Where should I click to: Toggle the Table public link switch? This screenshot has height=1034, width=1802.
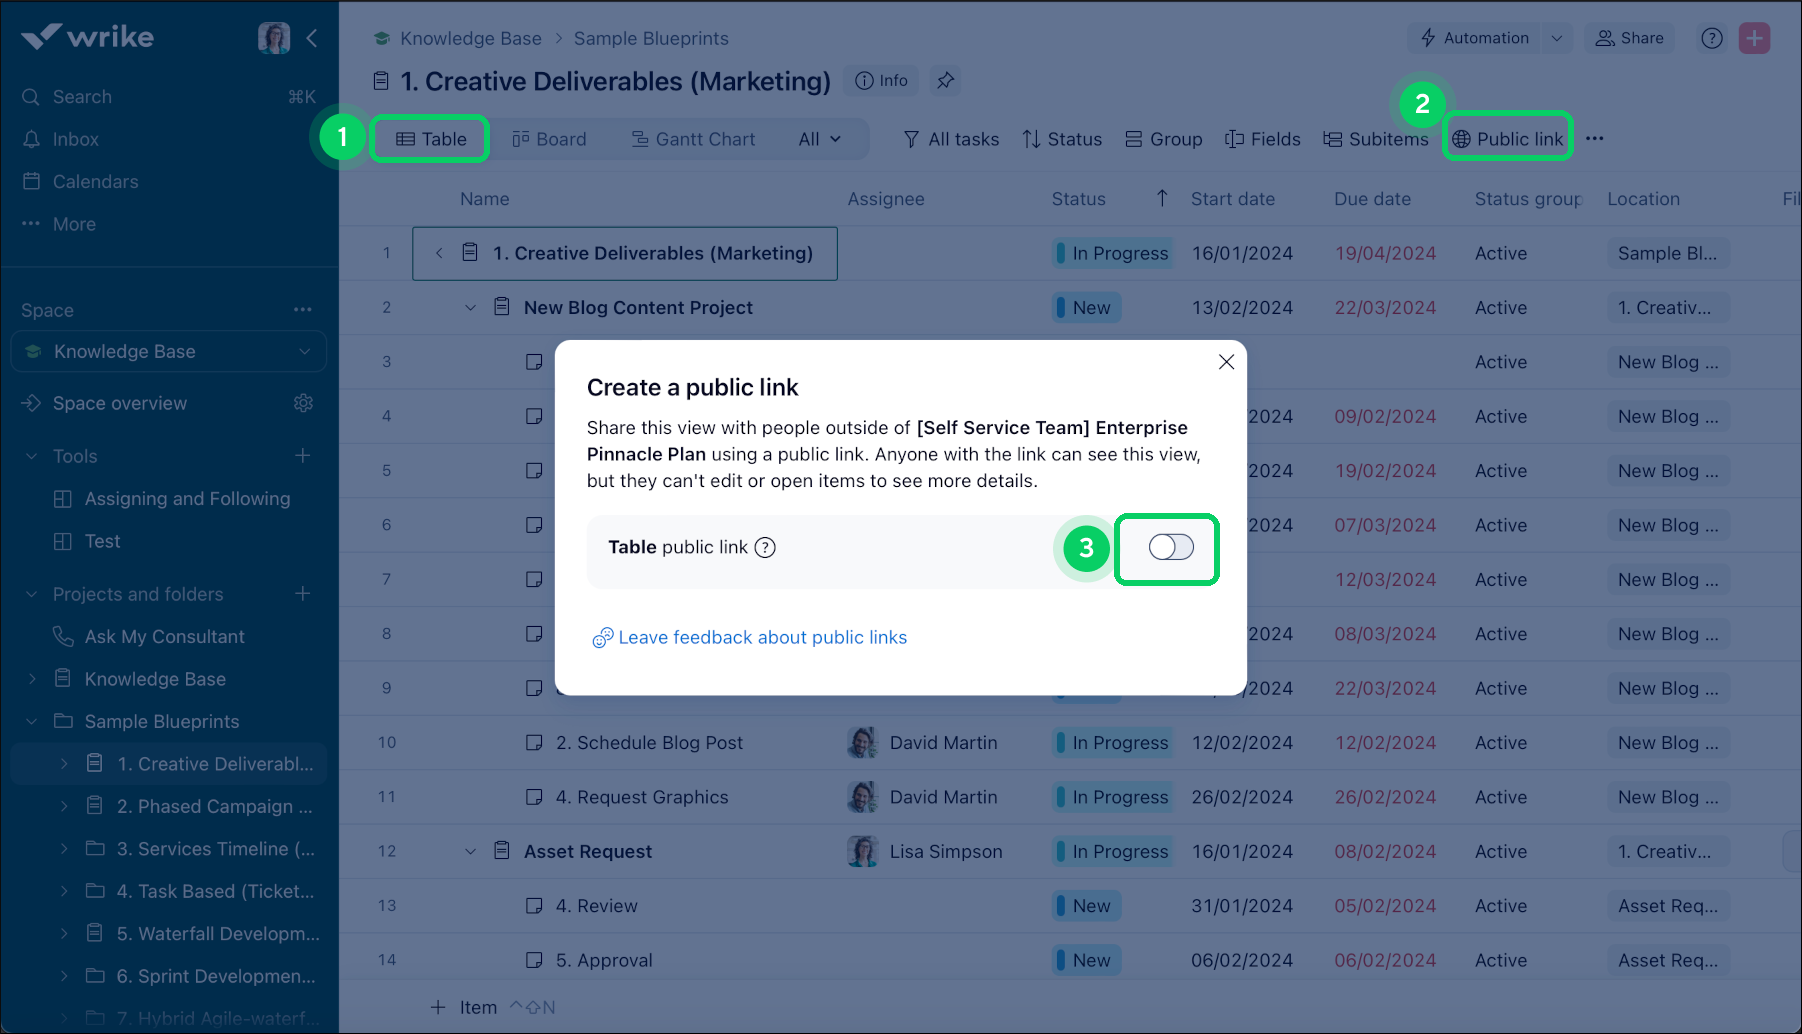pyautogui.click(x=1170, y=547)
